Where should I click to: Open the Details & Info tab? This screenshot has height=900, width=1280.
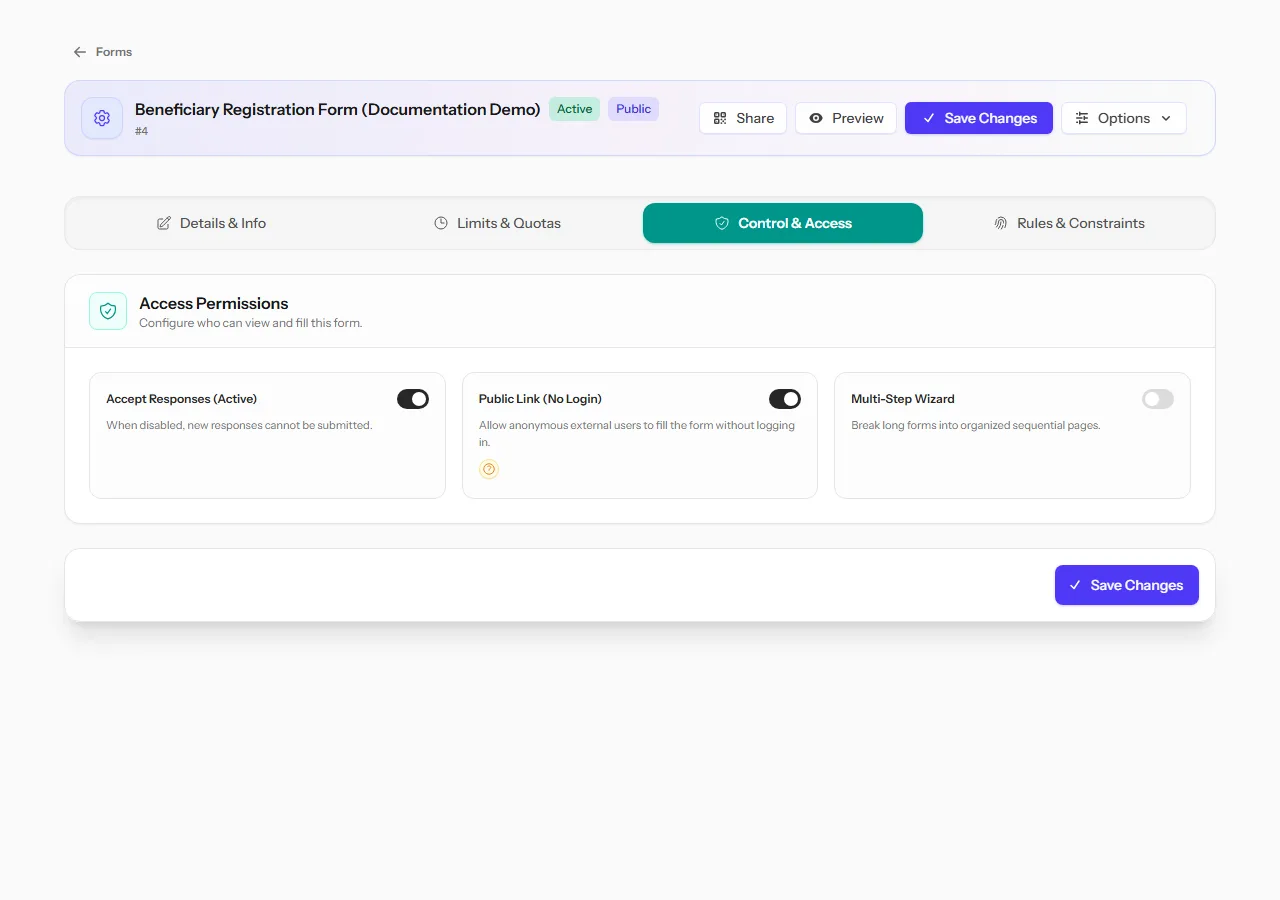[212, 223]
